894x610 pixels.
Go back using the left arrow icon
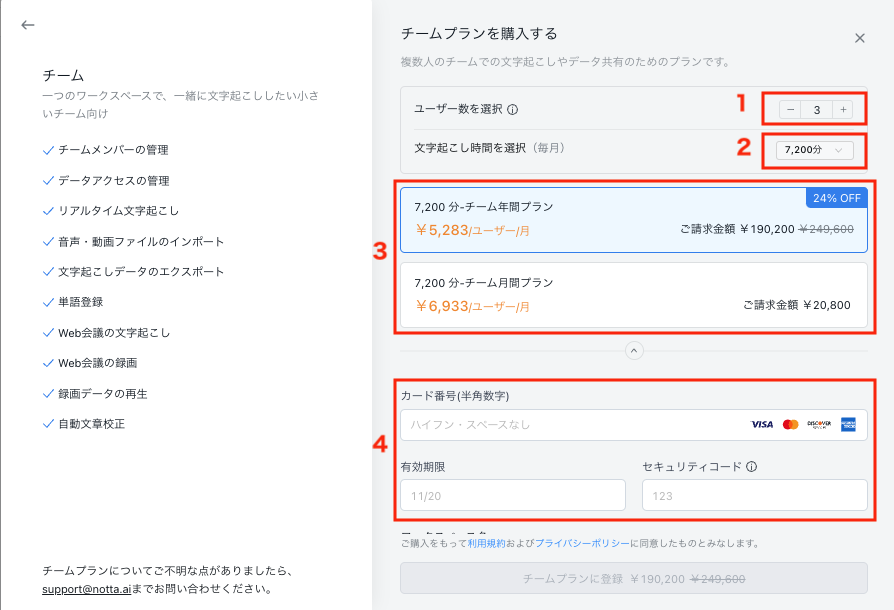[x=27, y=25]
